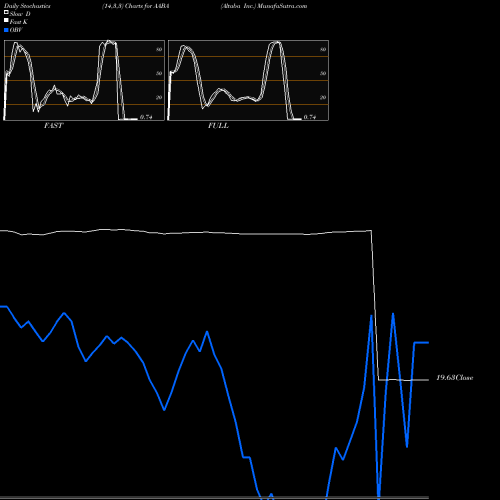Click the '(14,3,3) Charts for AABA' heading
The image size is (500, 500).
136,6
